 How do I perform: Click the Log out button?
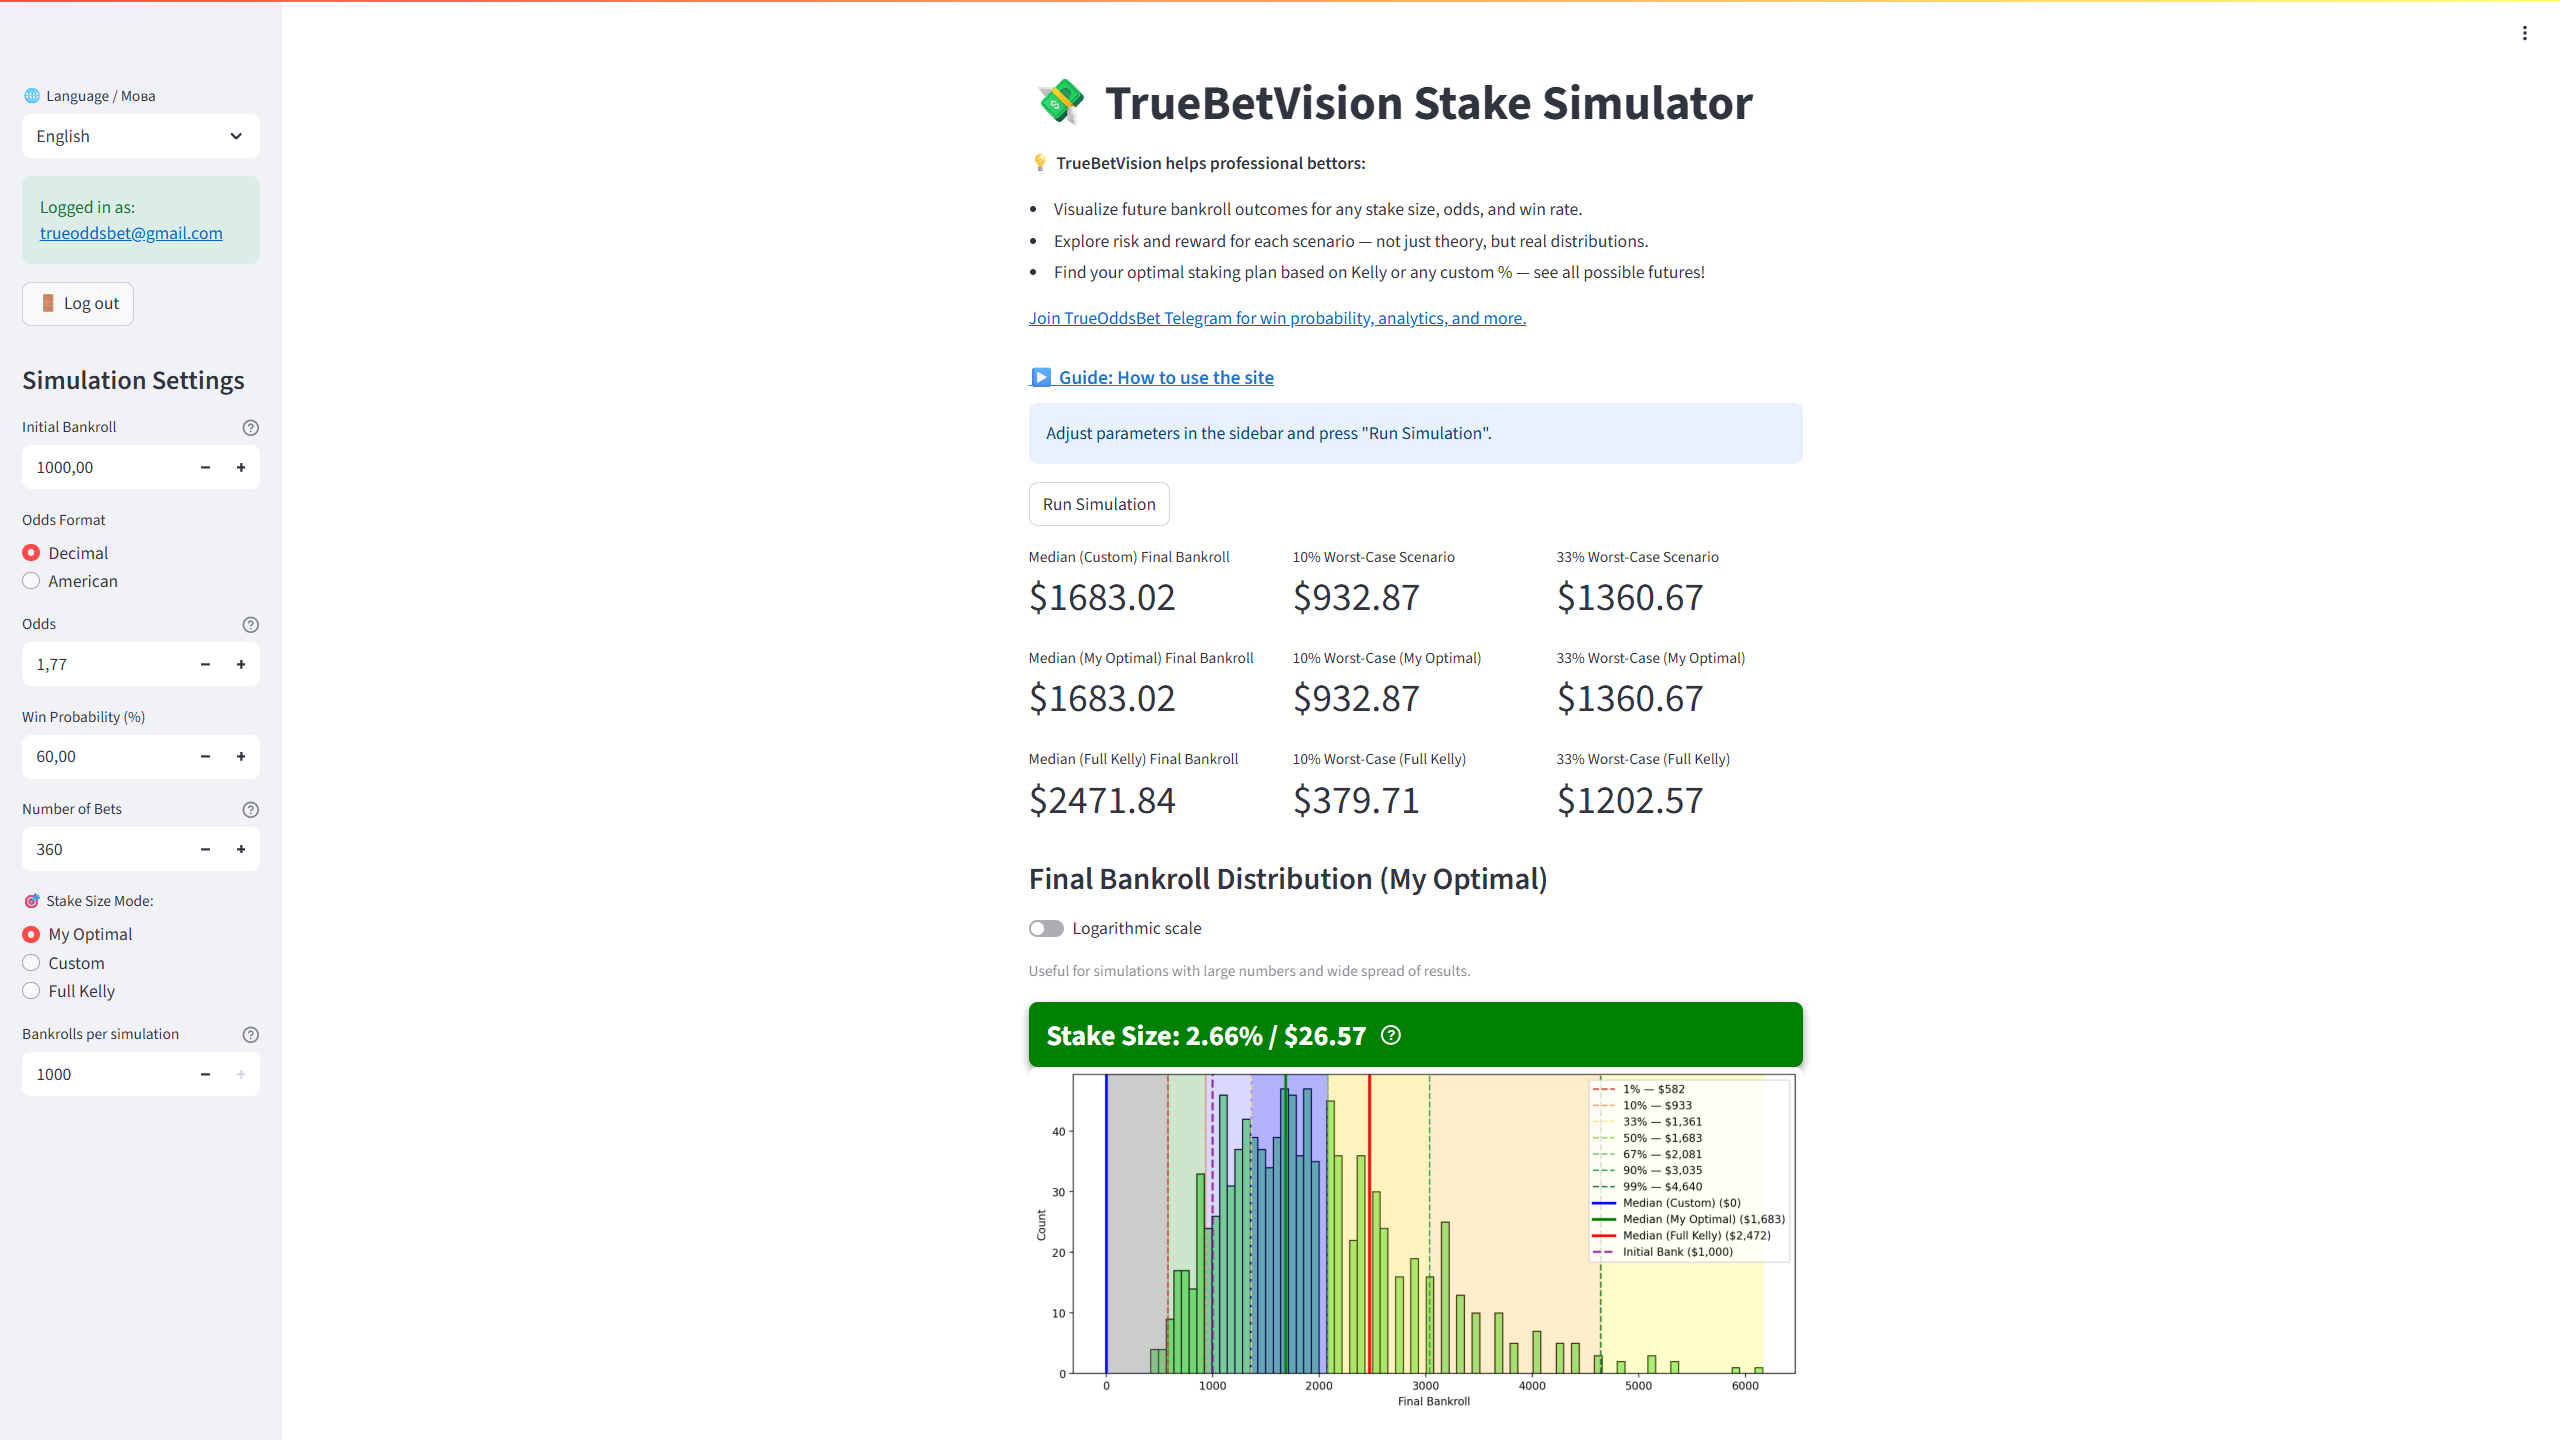(78, 304)
